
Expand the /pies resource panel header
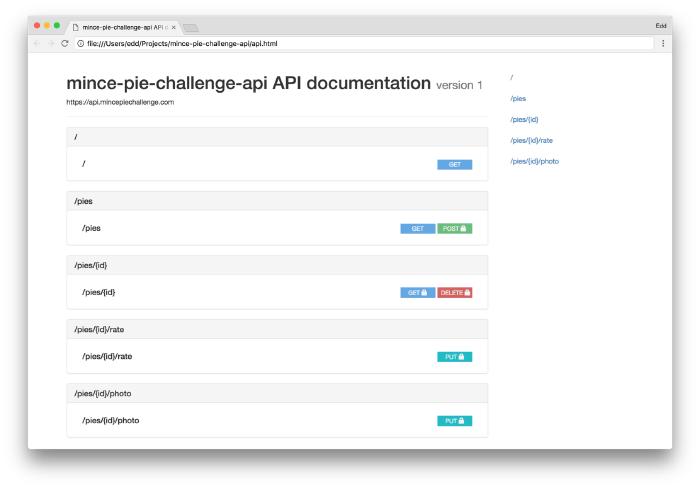point(277,201)
